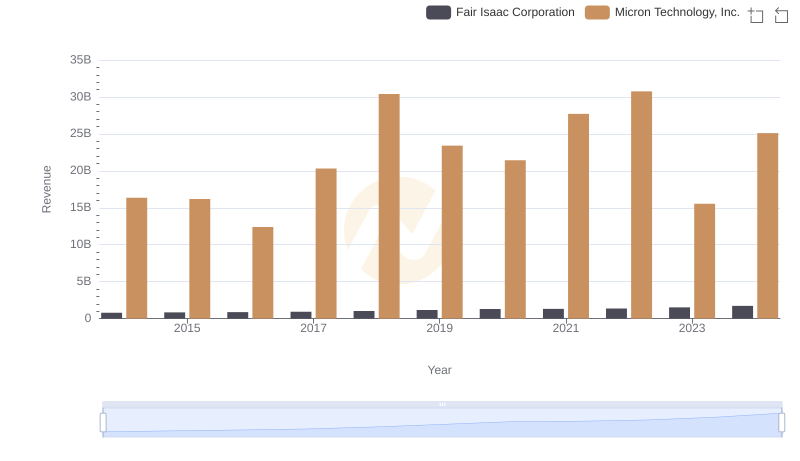Click the 30B y-axis label
800x461 pixels.
(81, 97)
